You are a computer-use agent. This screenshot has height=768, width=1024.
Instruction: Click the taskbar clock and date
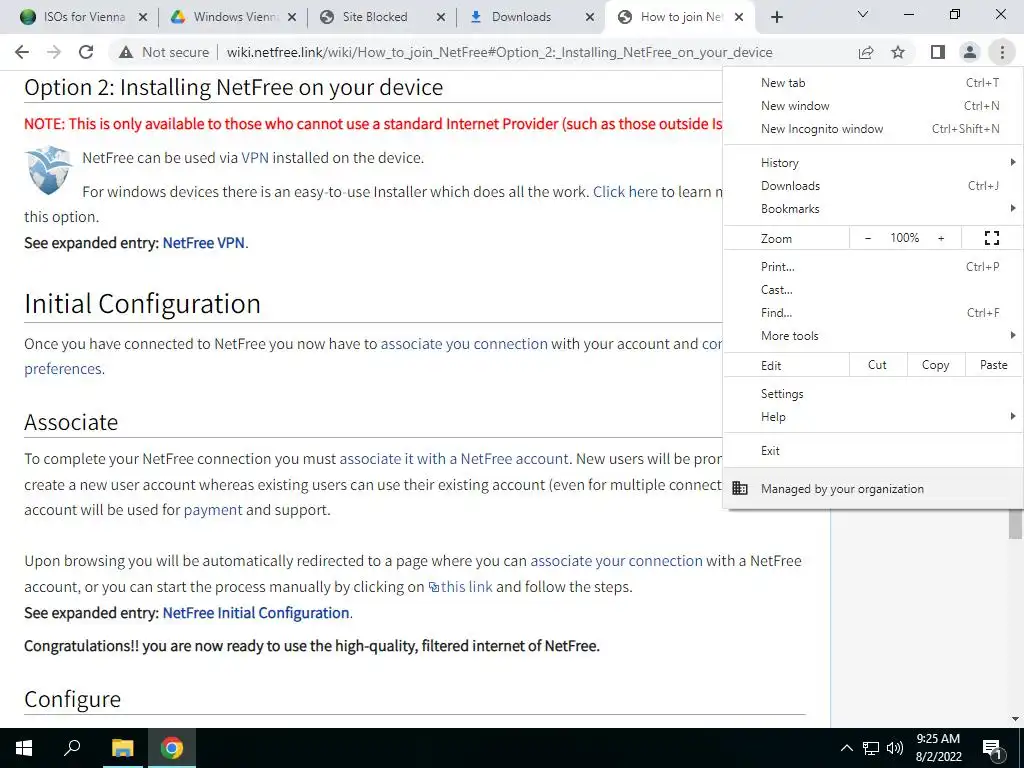[x=938, y=748]
